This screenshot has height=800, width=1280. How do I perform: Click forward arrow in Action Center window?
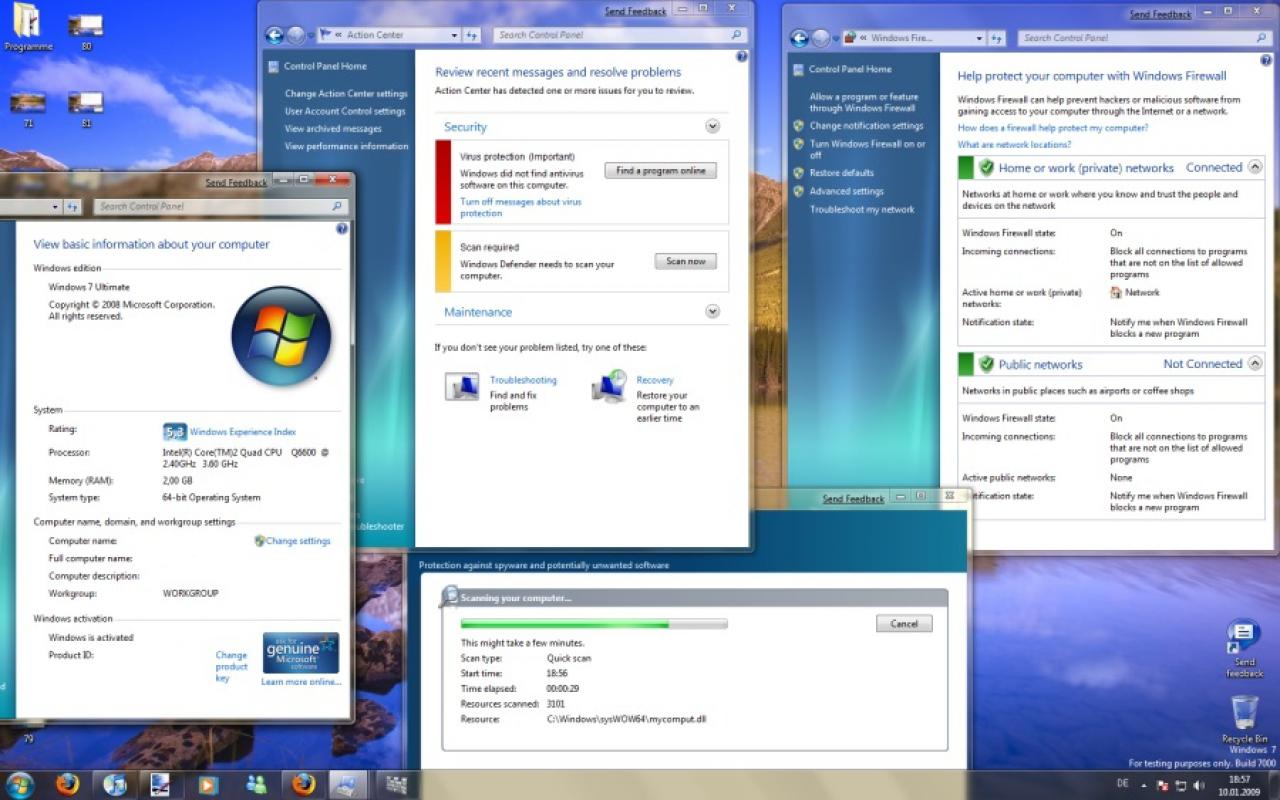click(x=296, y=35)
